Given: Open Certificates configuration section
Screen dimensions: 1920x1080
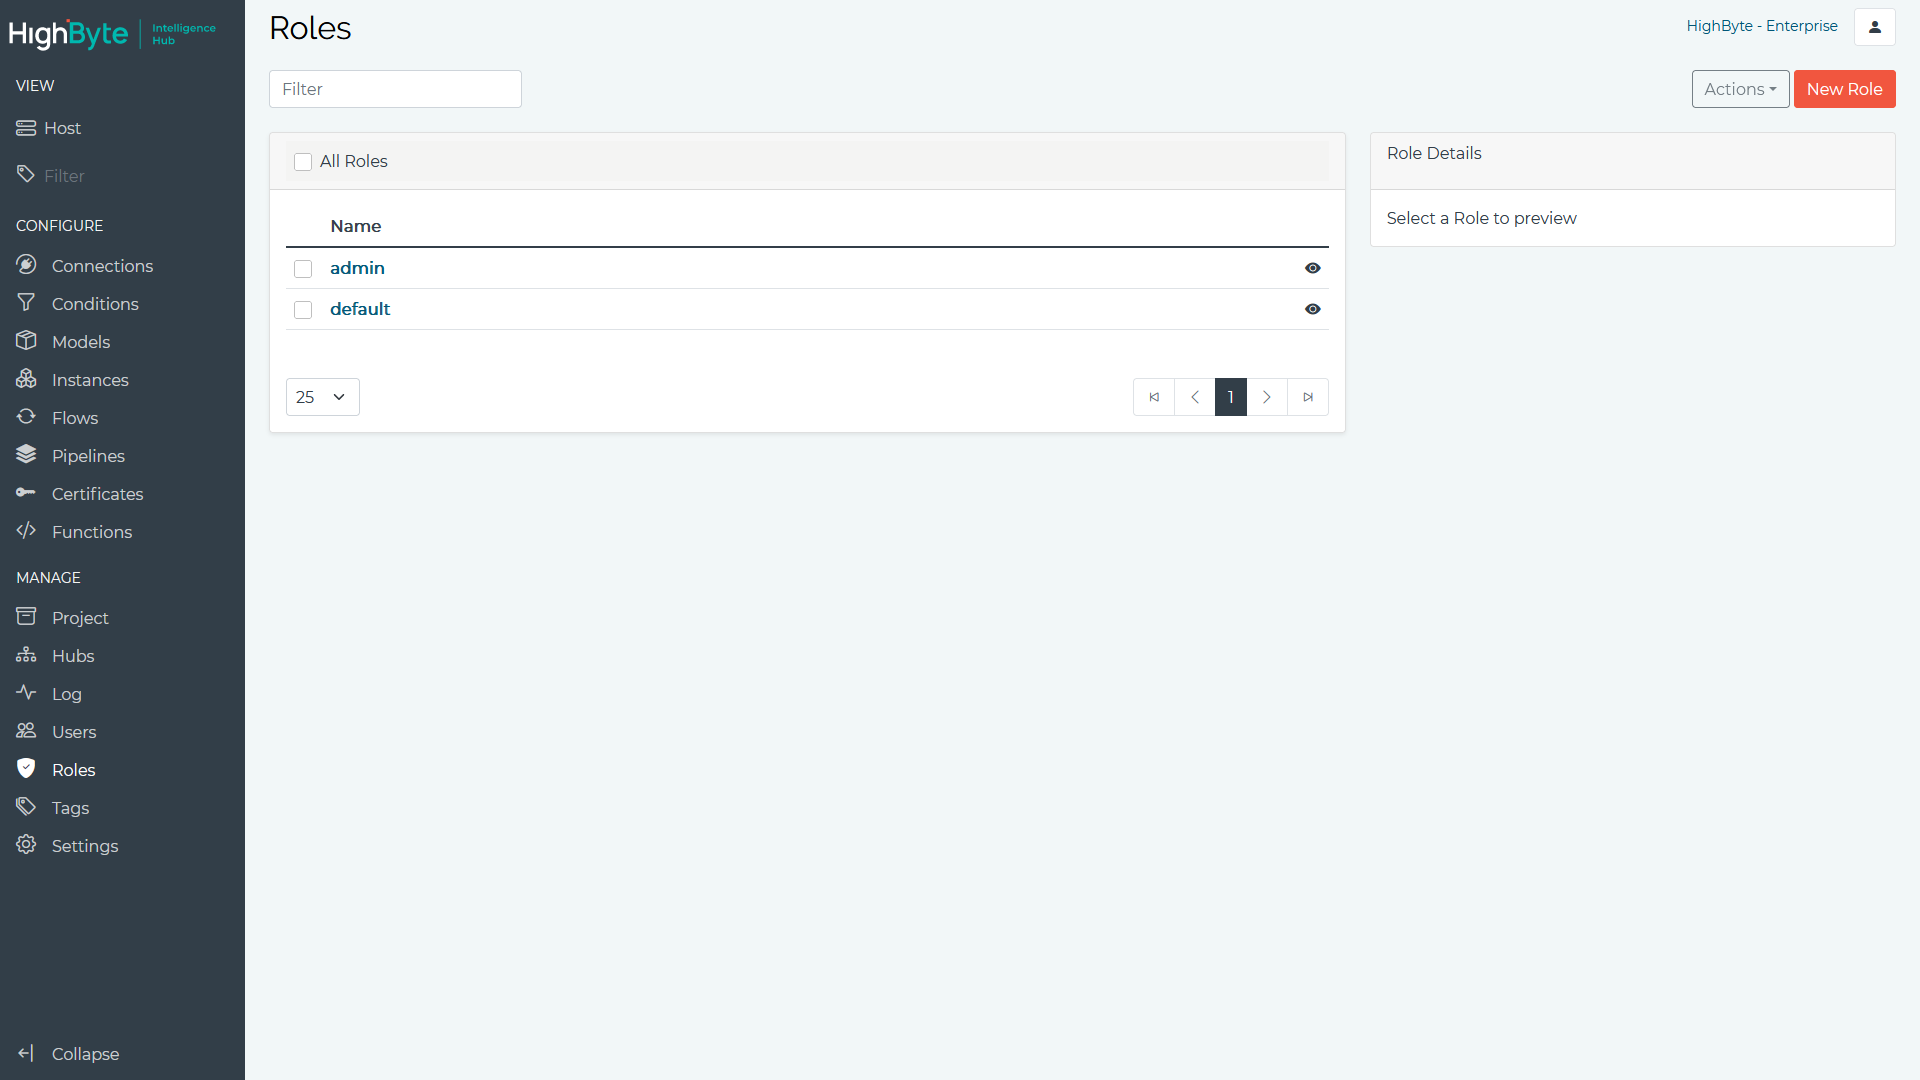Looking at the screenshot, I should 98,493.
